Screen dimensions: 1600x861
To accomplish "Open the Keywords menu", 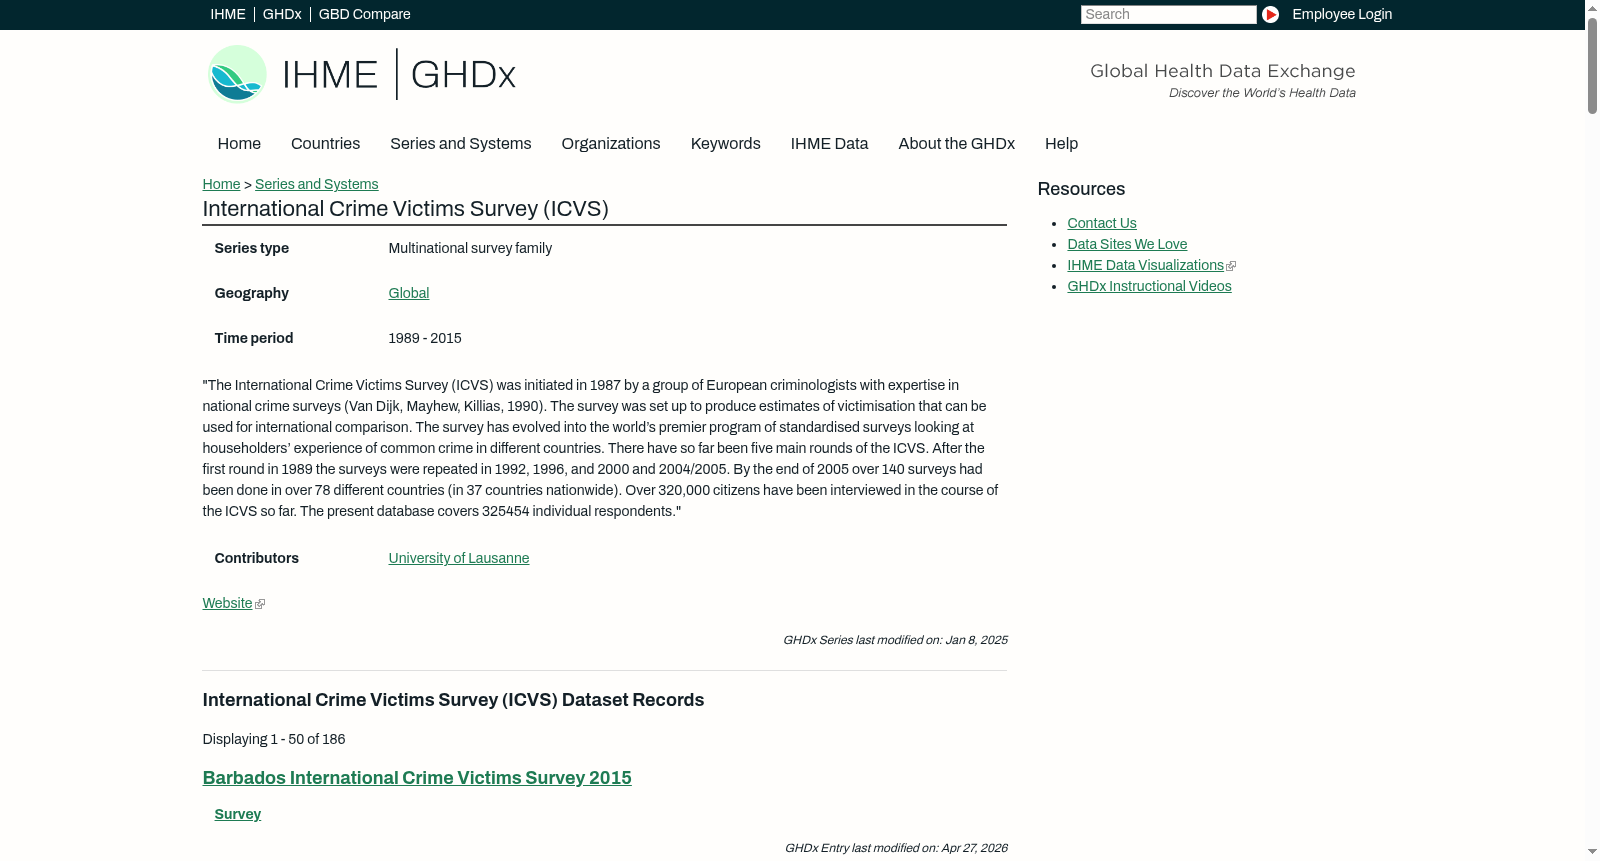I will coord(726,144).
